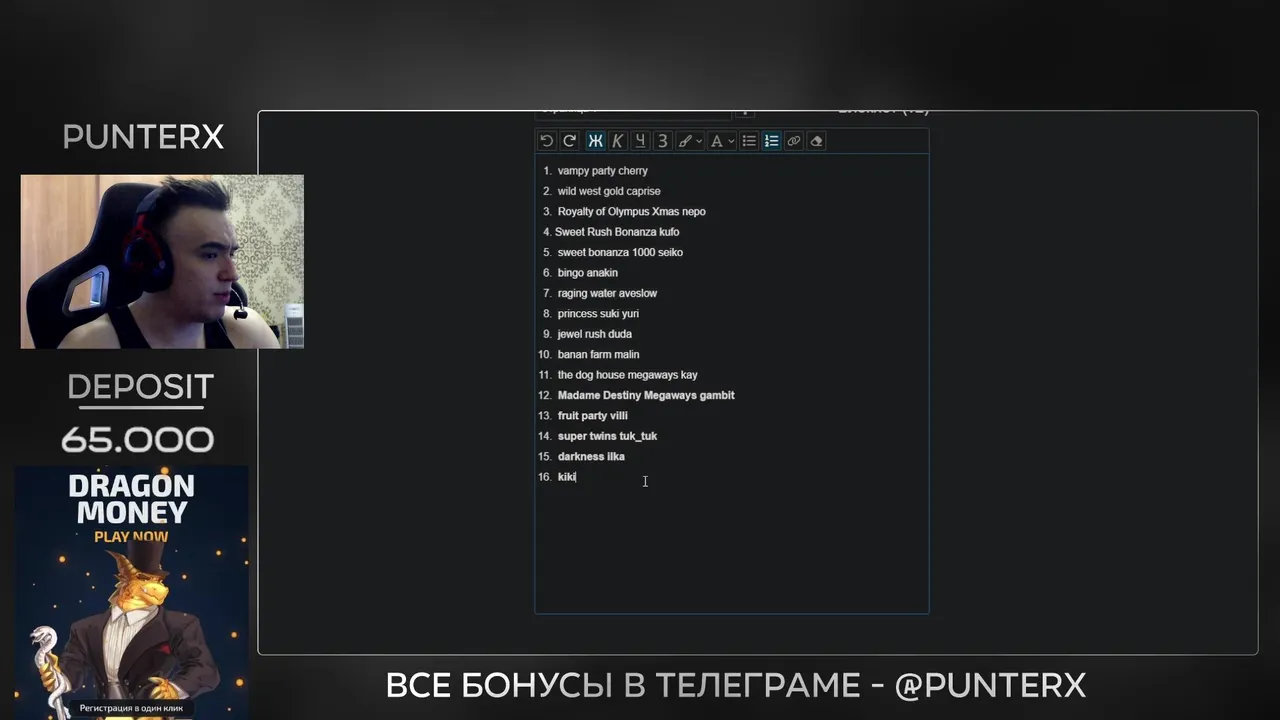Click the redo arrow in editor toolbar
Viewport: 1280px width, 720px height.
tap(569, 141)
